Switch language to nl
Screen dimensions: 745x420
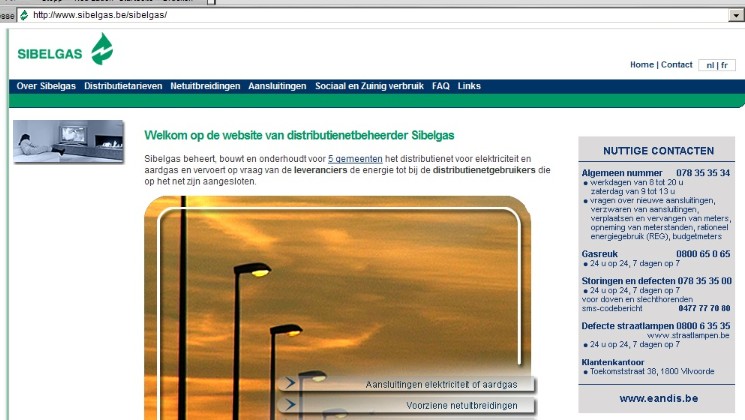709,65
